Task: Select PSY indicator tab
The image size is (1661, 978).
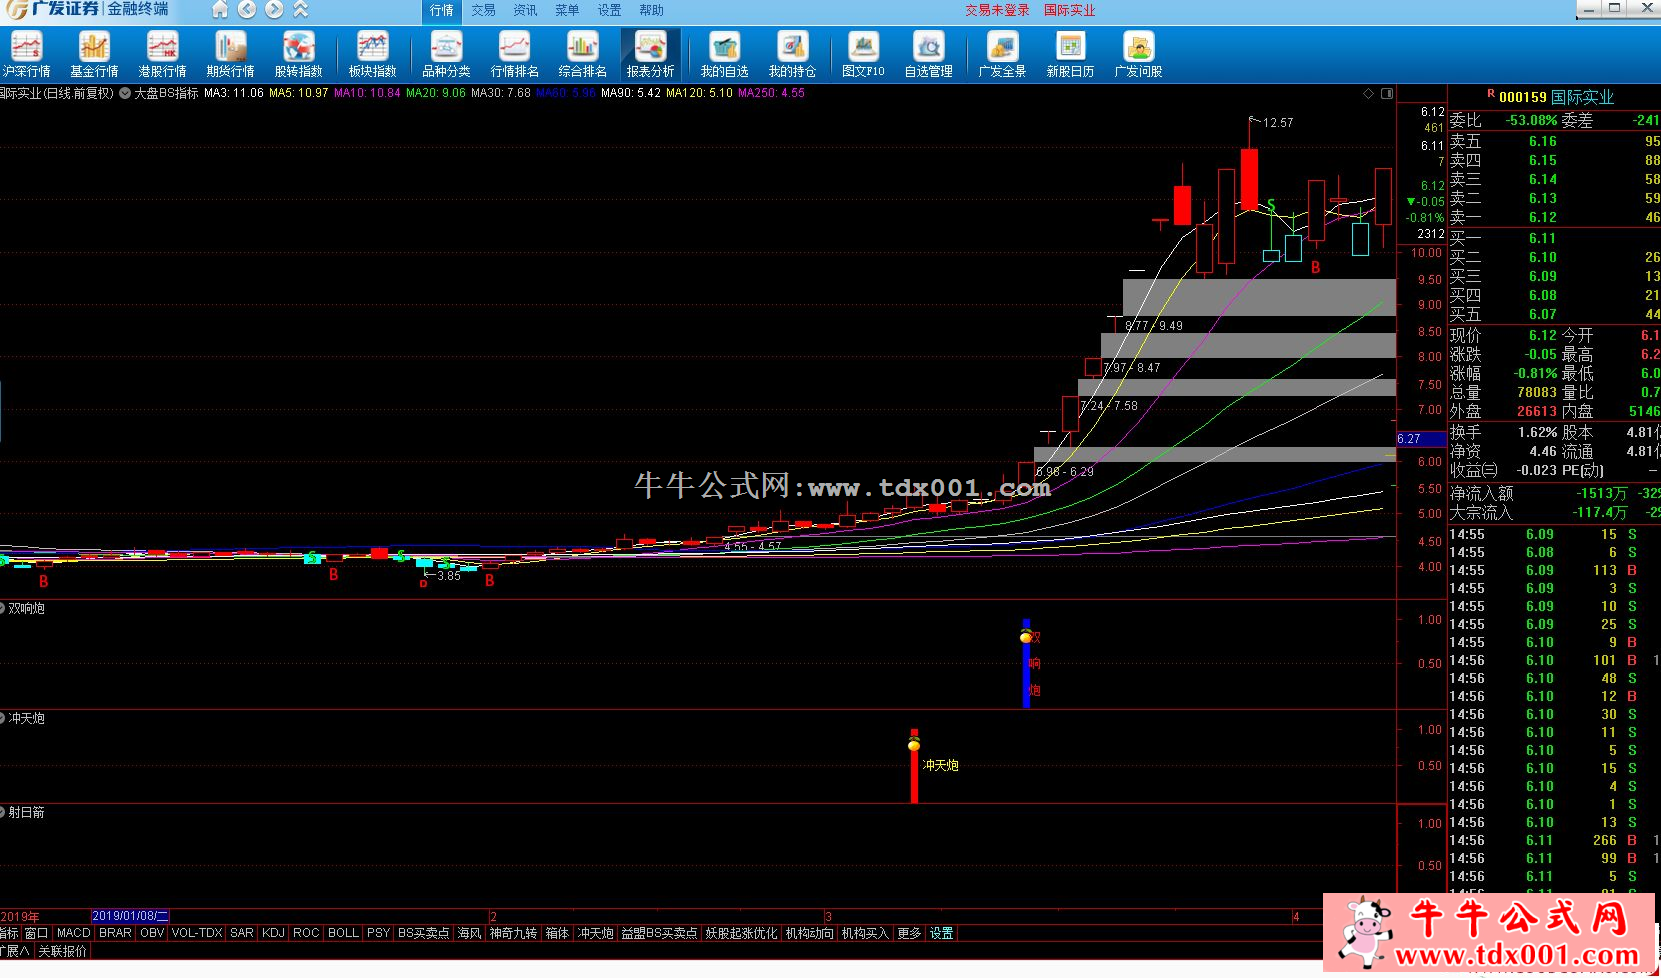Action: pyautogui.click(x=378, y=933)
